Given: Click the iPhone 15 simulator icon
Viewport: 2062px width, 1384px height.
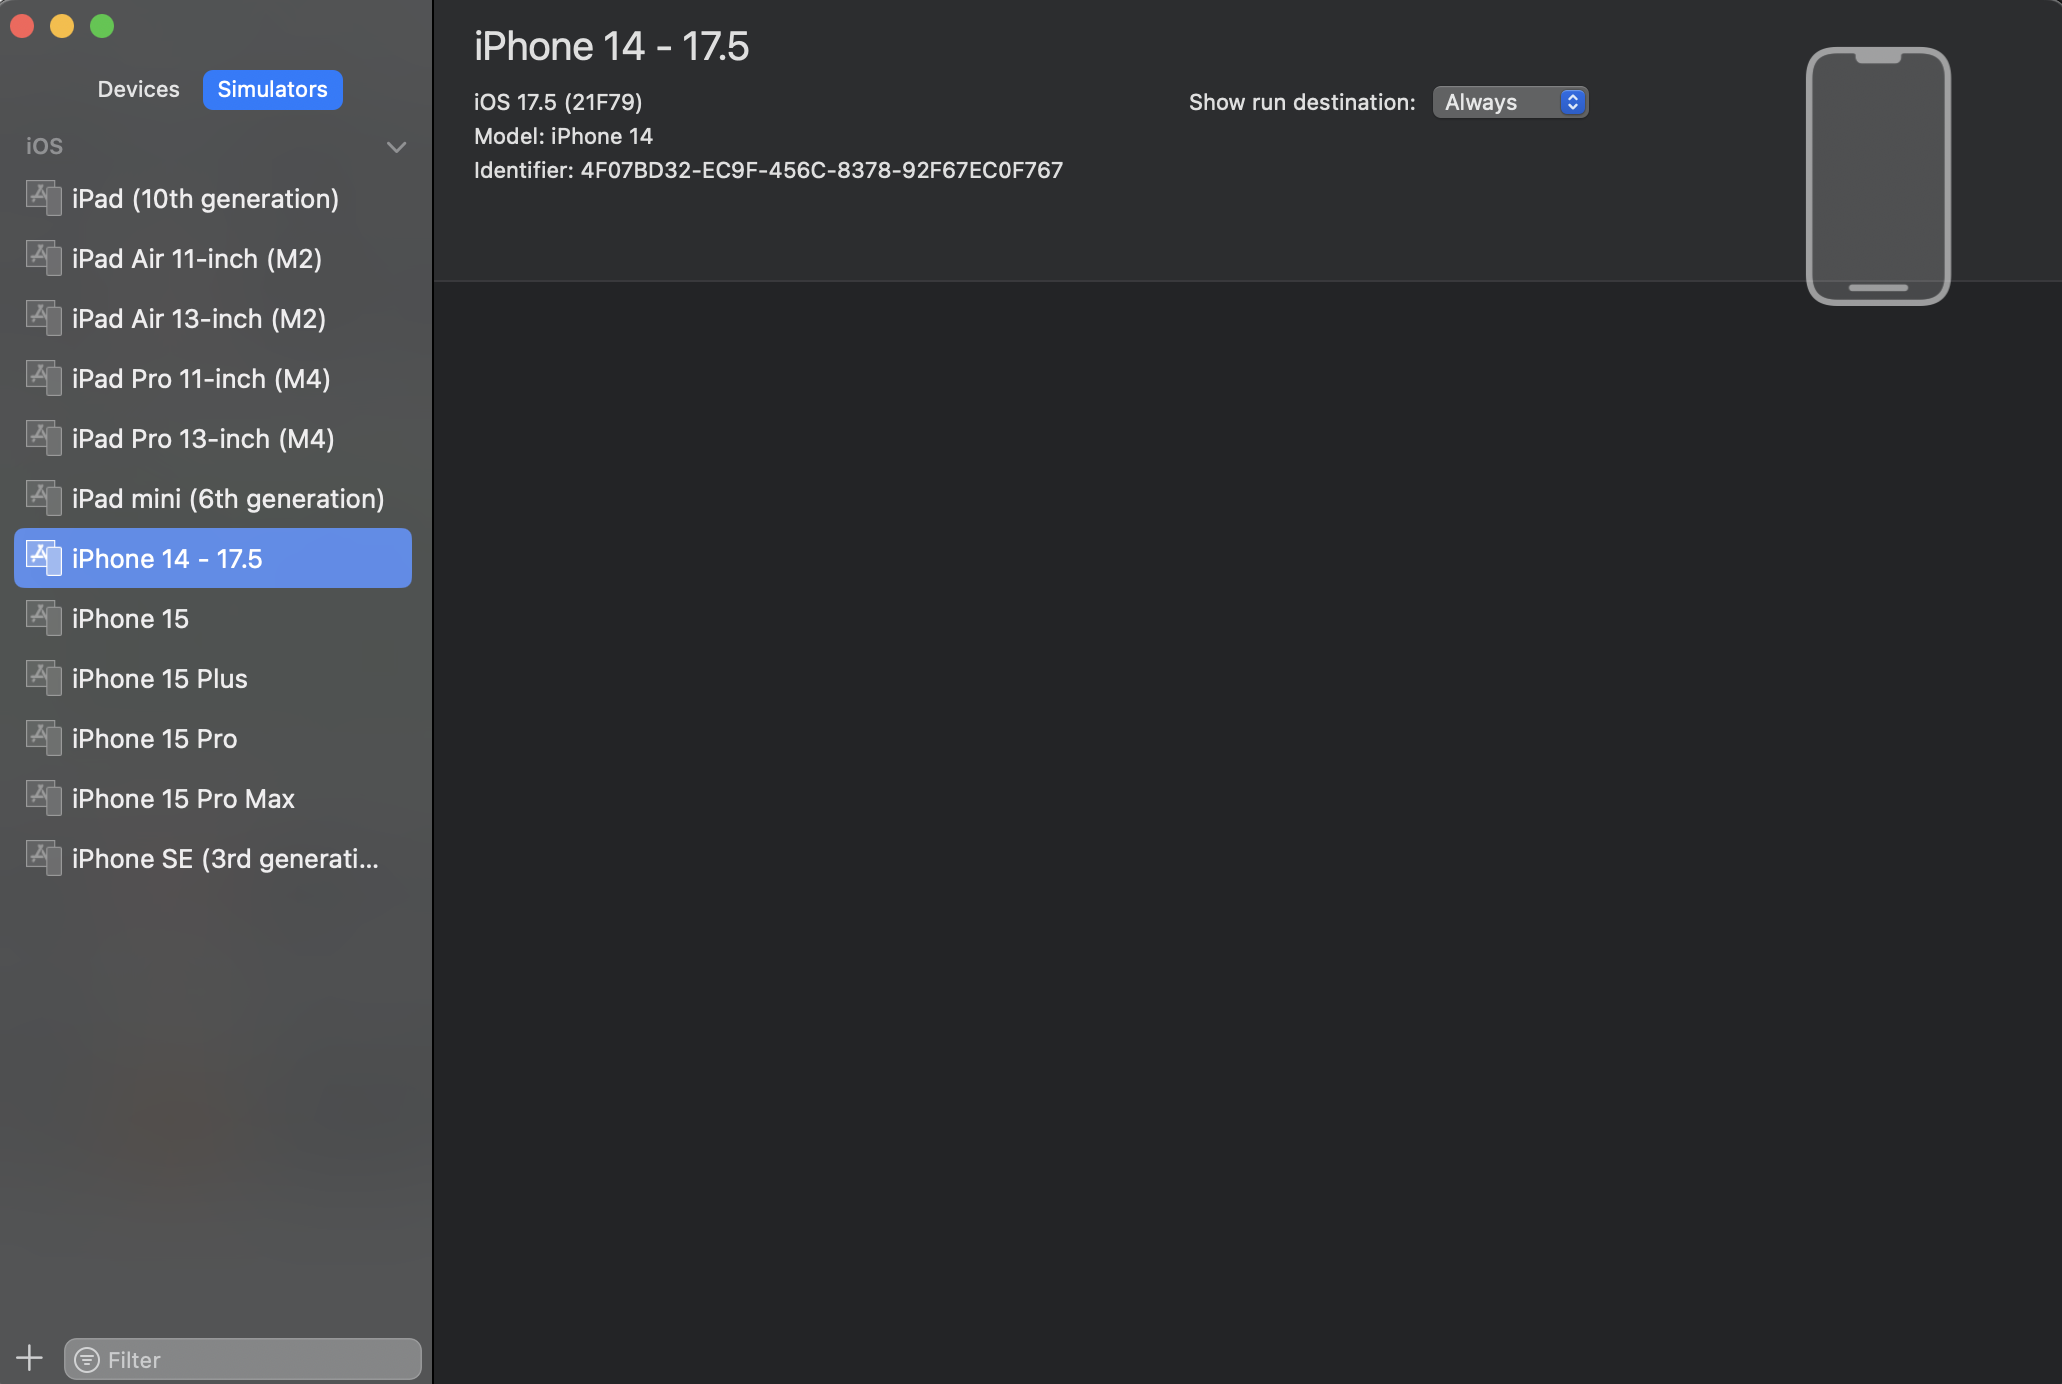Looking at the screenshot, I should tap(43, 617).
